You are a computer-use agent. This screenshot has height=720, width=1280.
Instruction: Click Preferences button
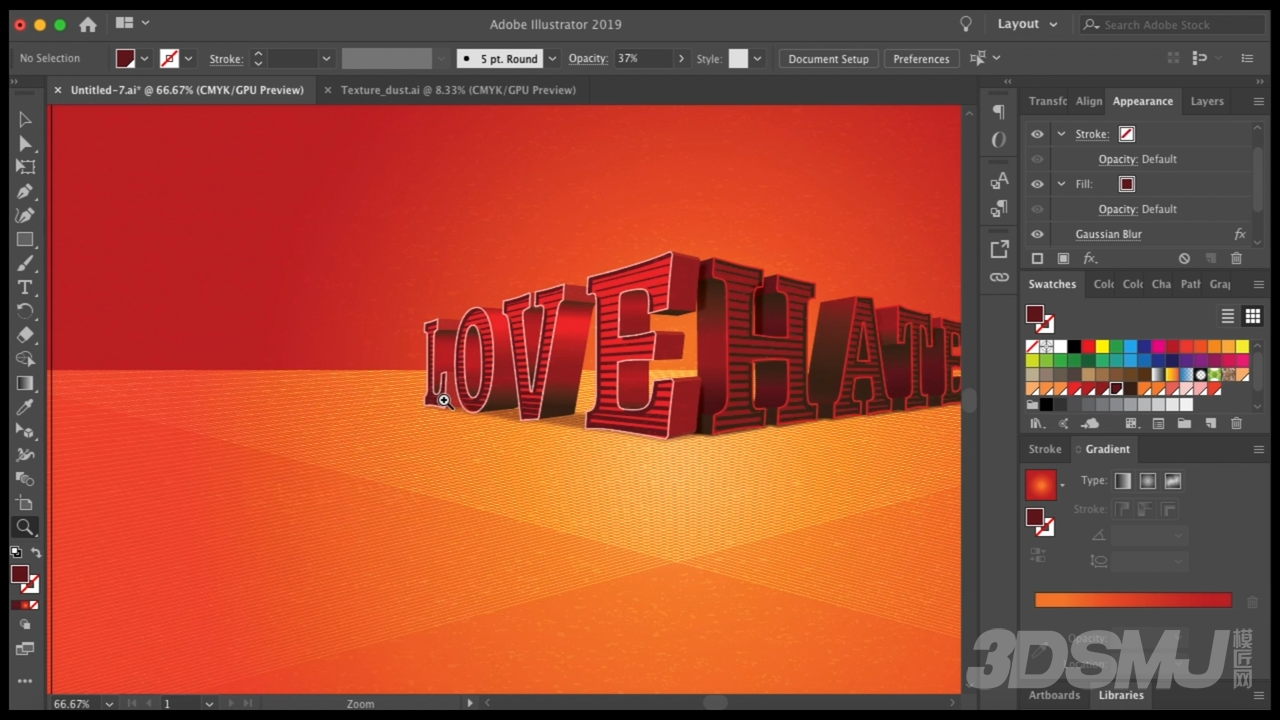point(921,58)
